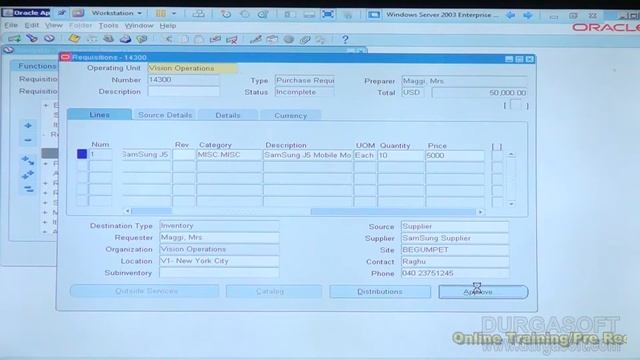Click the New record toolbar icon
The width and height of the screenshot is (640, 360).
point(14,39)
